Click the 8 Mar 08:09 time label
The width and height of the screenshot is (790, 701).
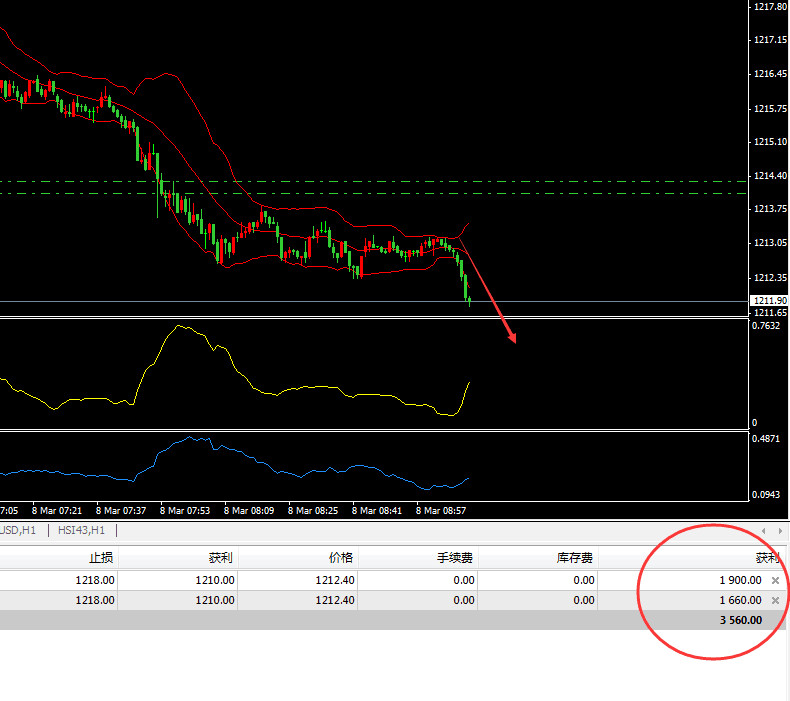click(249, 511)
